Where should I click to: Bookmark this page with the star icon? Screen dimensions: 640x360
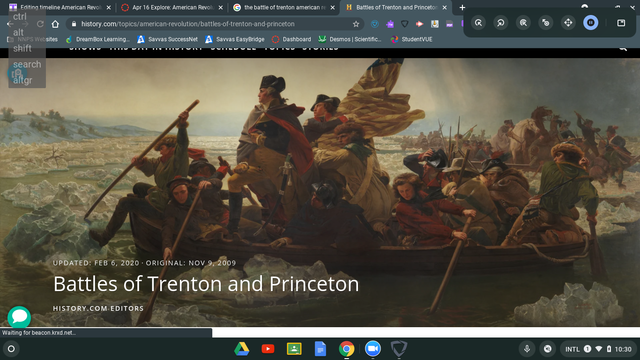356,24
